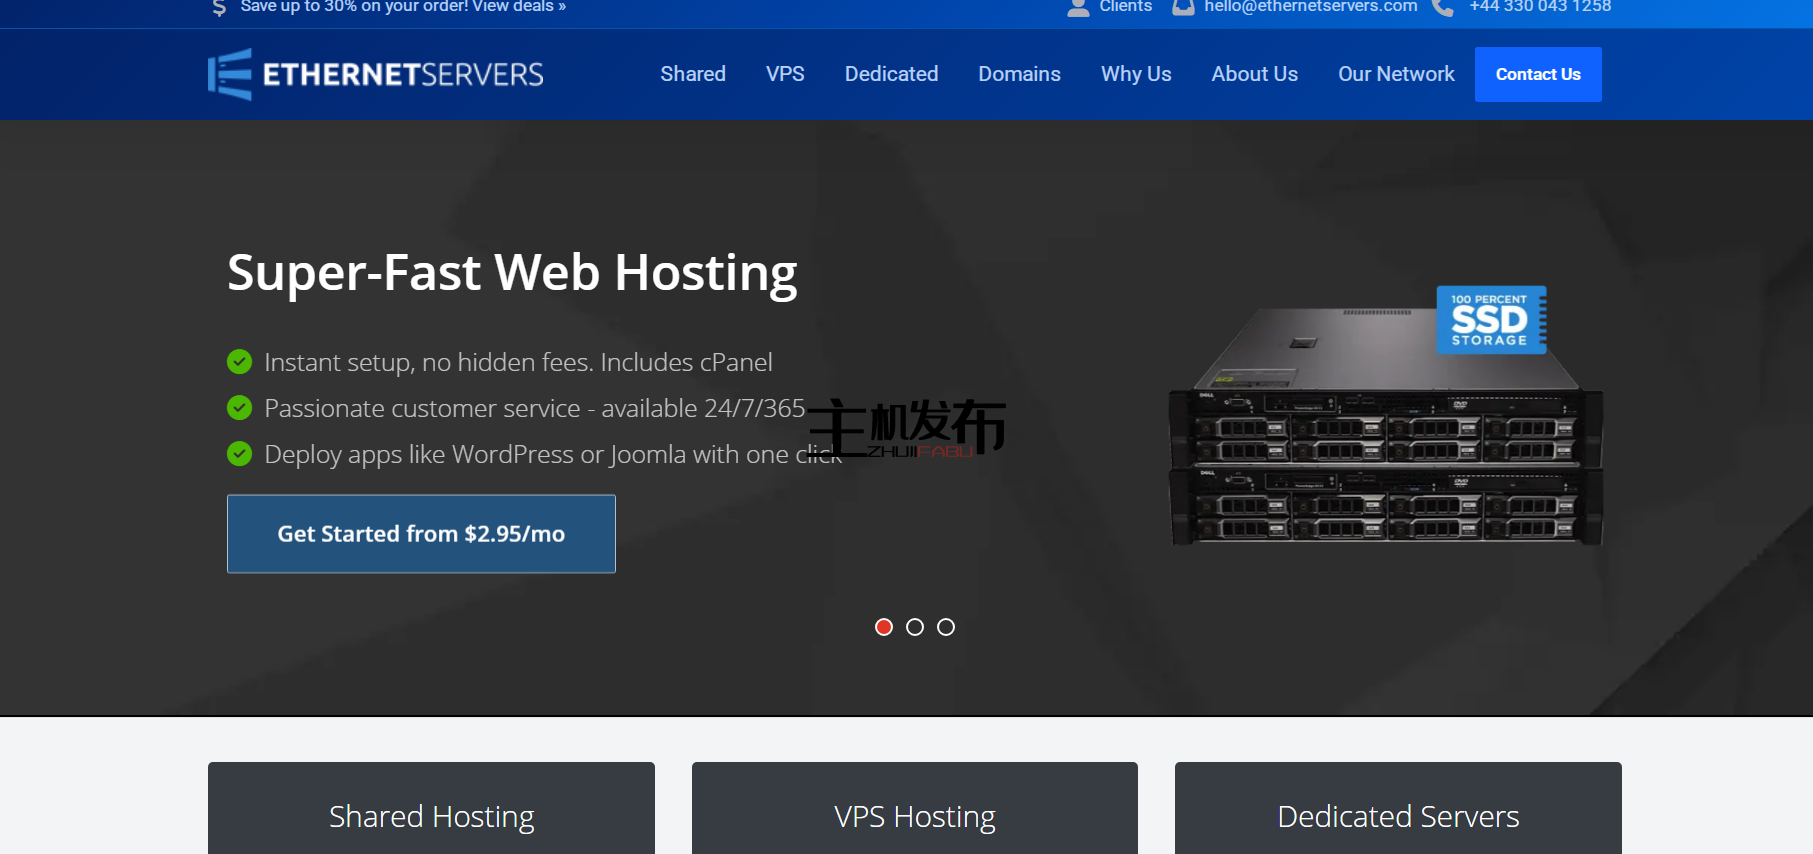This screenshot has height=854, width=1813.
Task: Click the EthernetServers logo icon
Action: [230, 74]
